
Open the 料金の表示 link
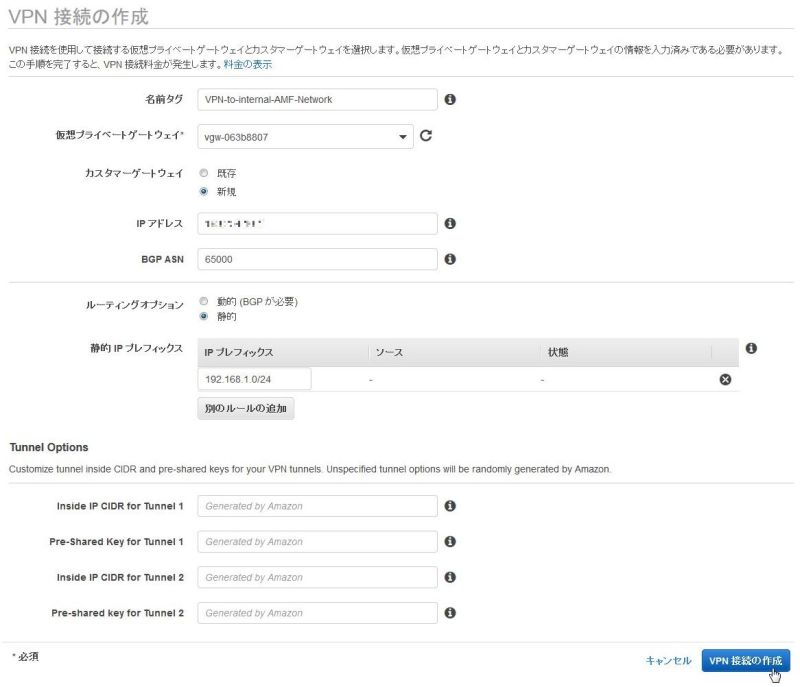(x=246, y=64)
